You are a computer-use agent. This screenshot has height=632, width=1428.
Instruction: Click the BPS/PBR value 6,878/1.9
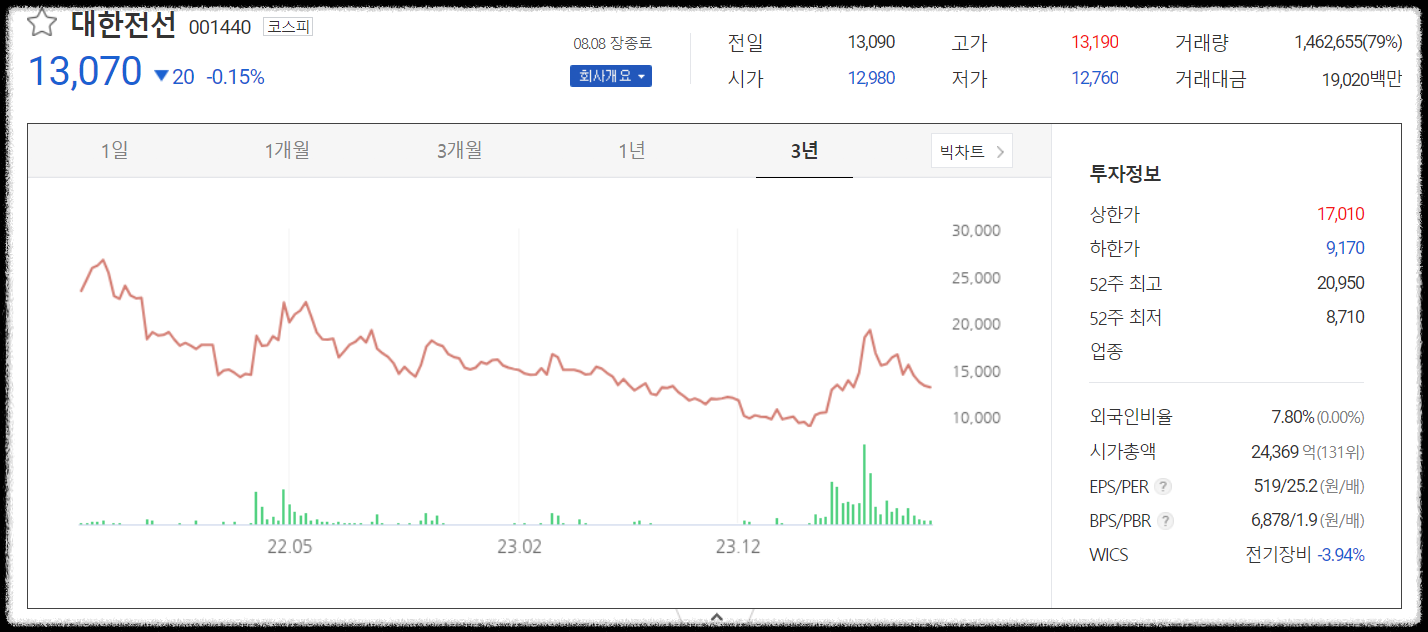[x=1284, y=520]
